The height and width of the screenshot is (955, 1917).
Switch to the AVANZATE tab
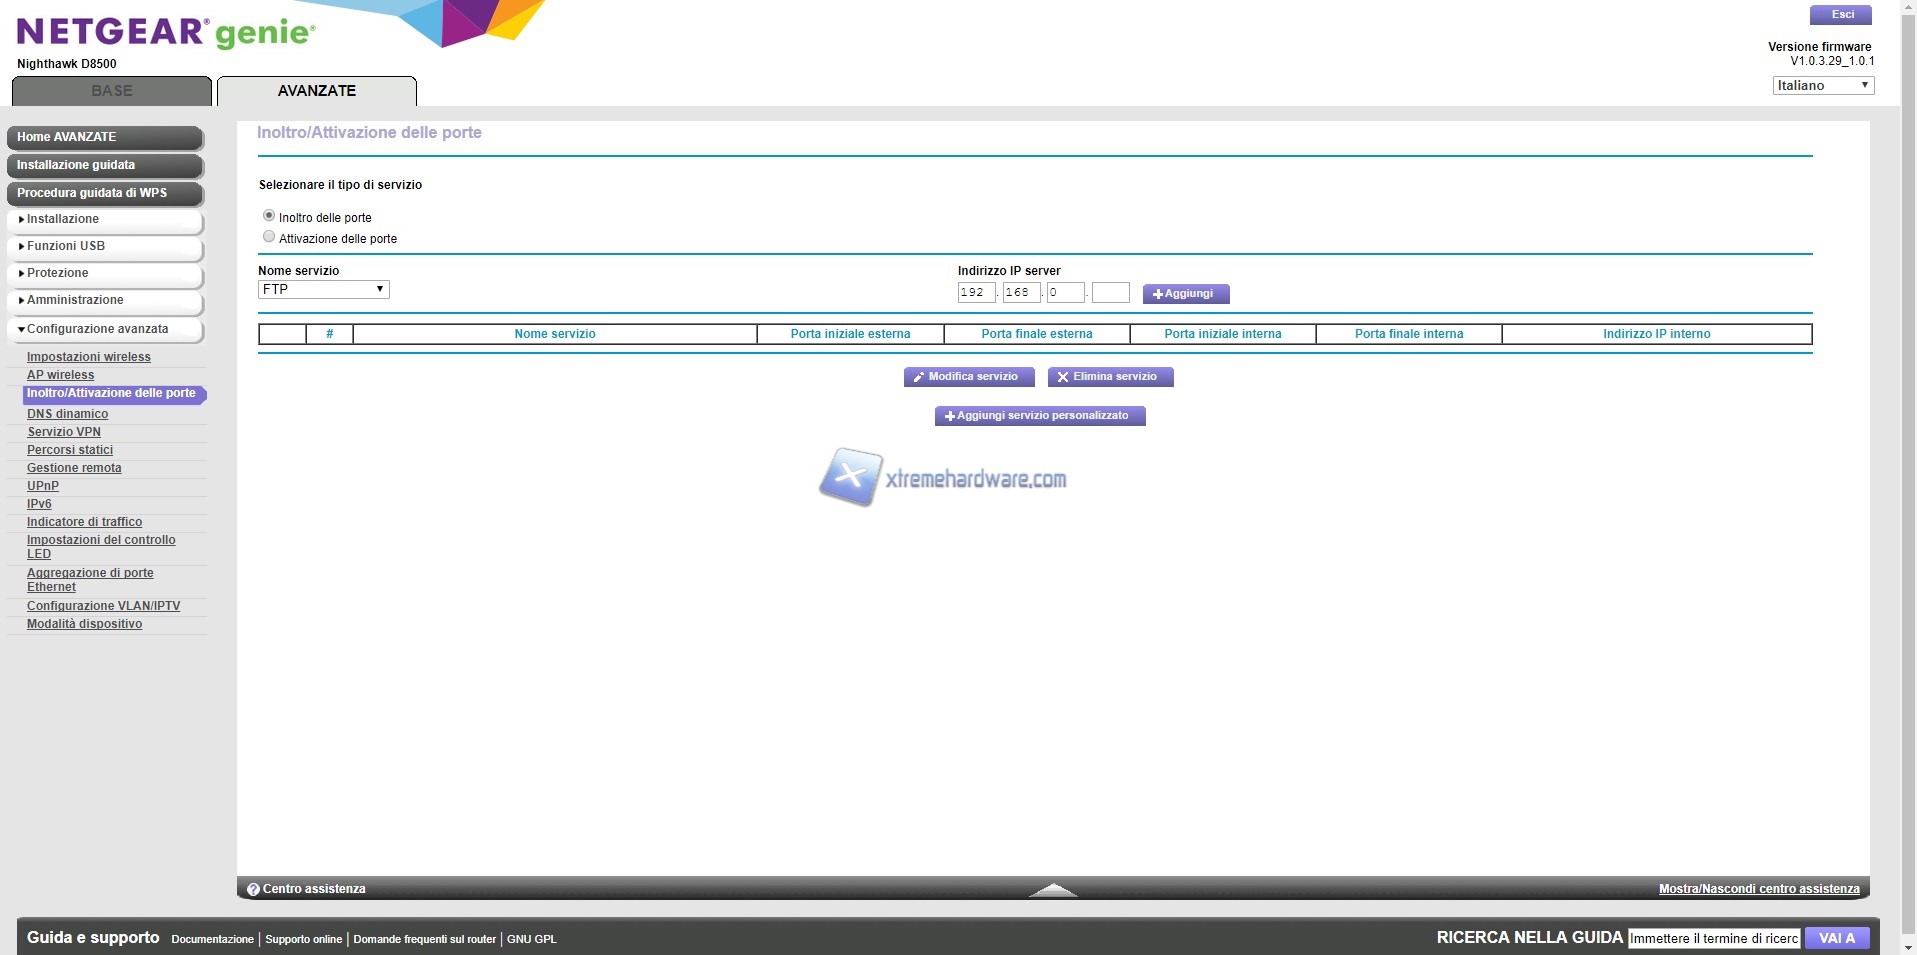(x=316, y=91)
